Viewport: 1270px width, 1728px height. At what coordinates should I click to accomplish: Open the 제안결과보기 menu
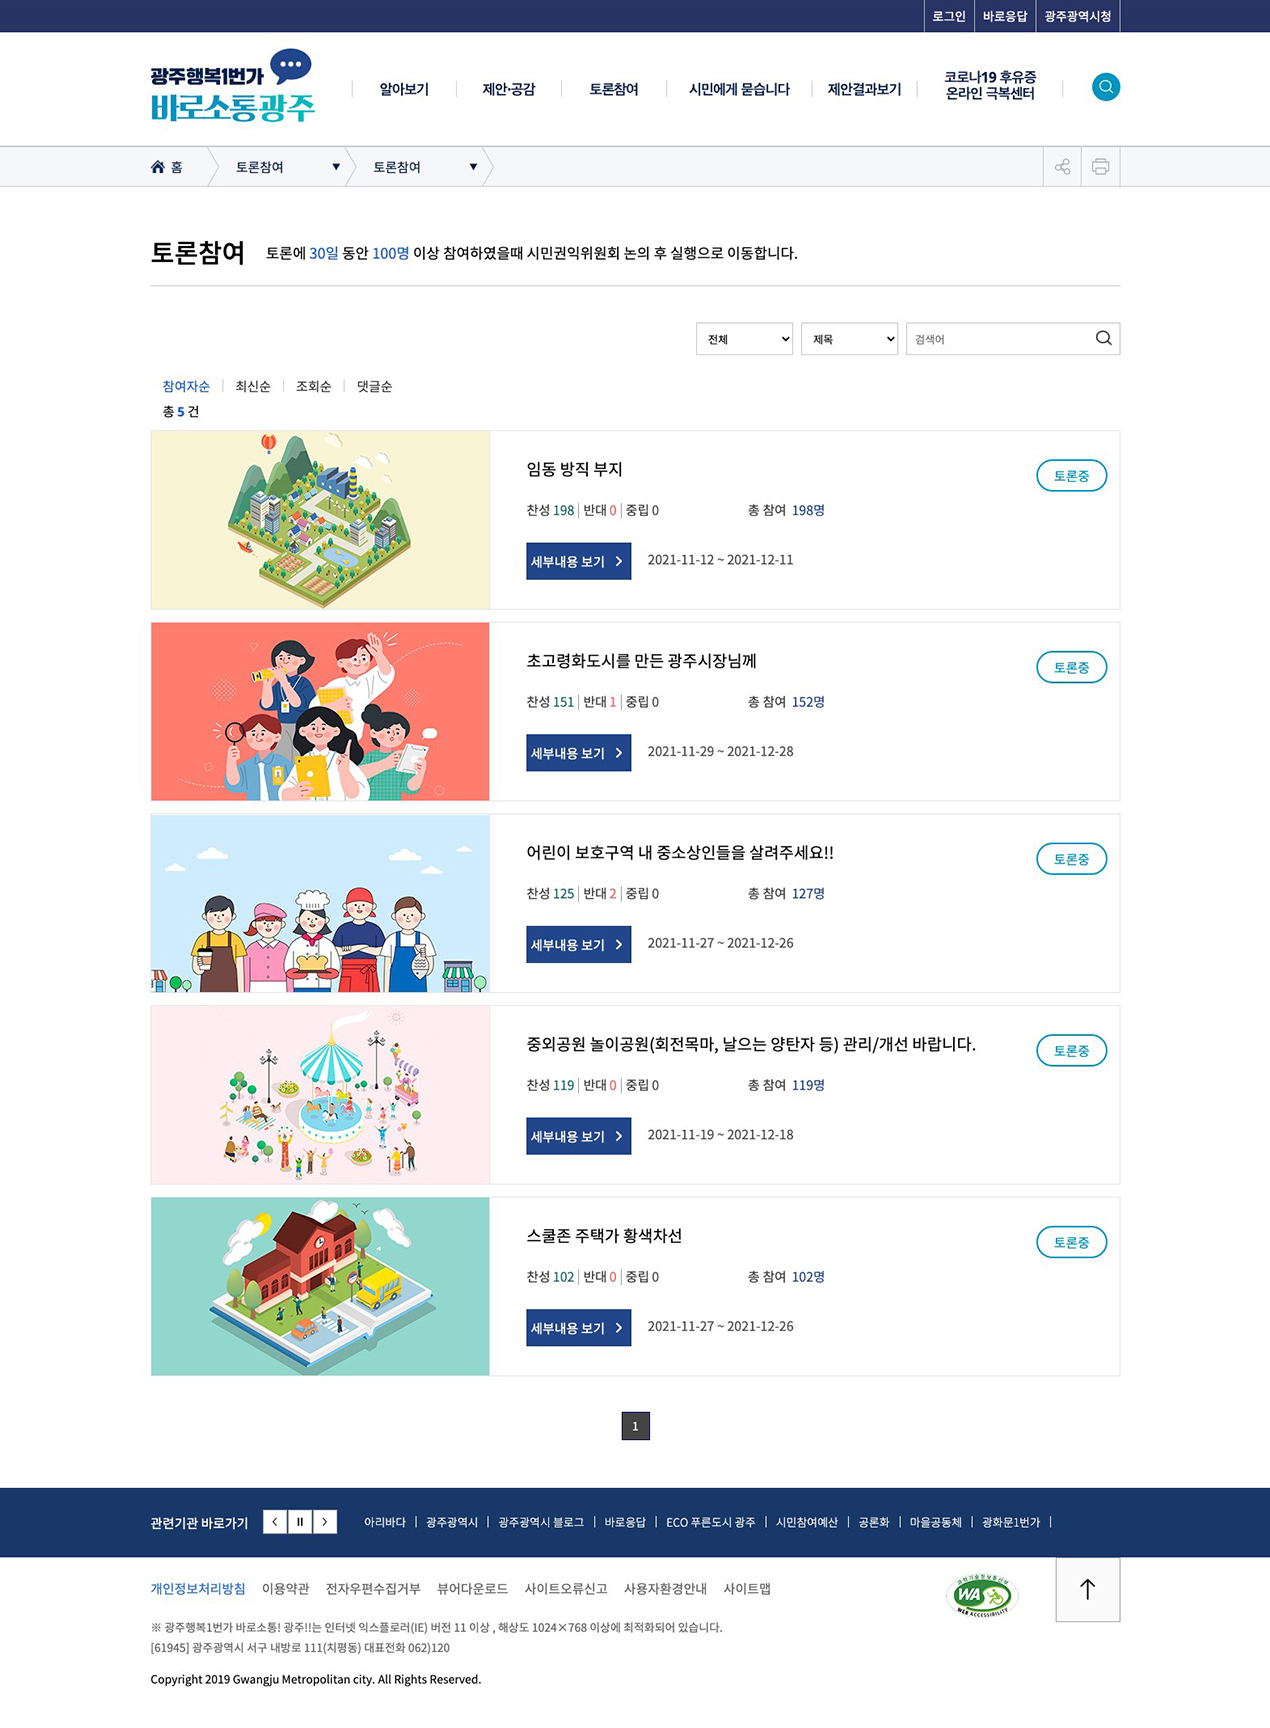click(x=864, y=89)
